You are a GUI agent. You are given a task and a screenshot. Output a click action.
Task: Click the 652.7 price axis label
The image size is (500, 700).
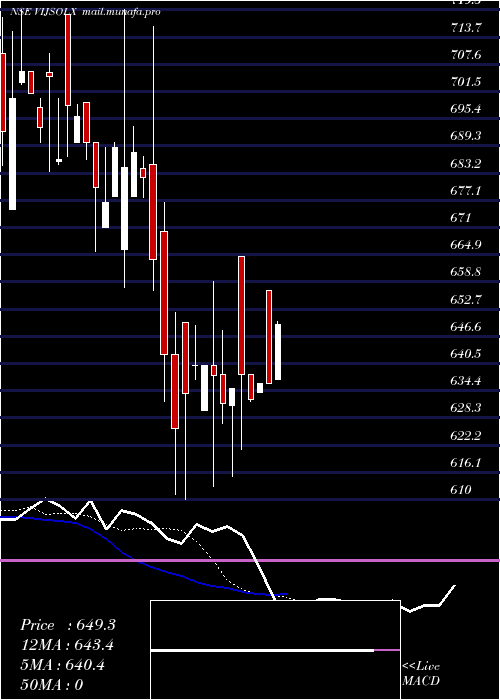tap(466, 300)
